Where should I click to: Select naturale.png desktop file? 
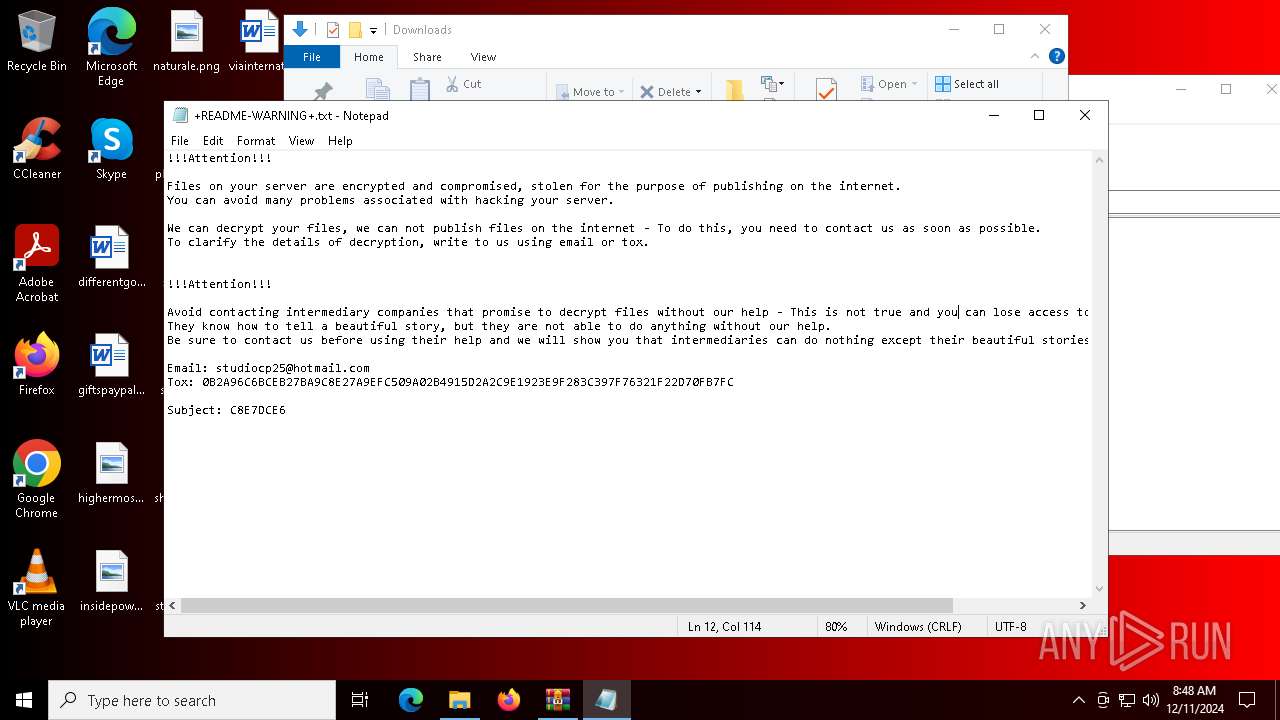[x=186, y=41]
